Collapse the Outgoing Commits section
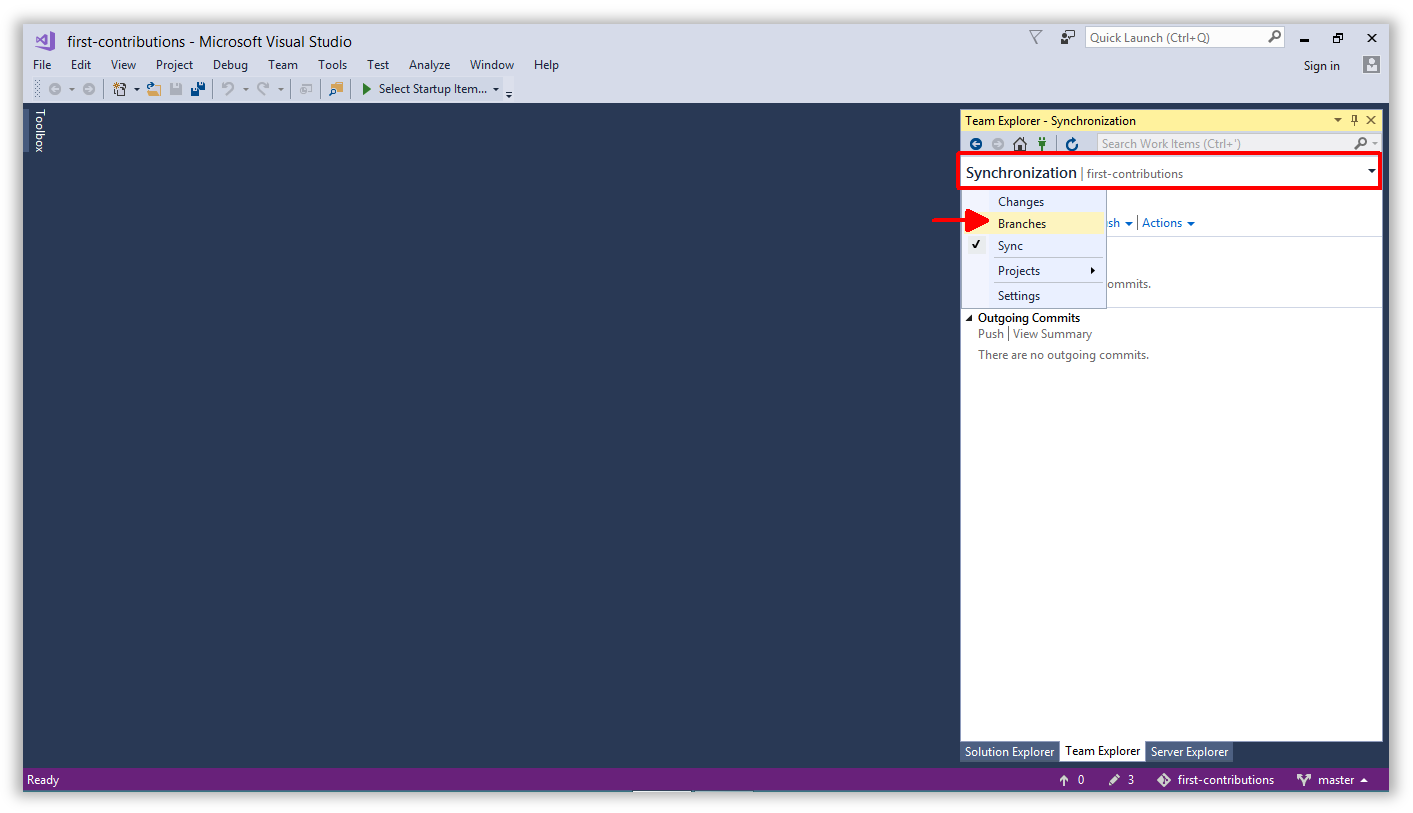The image size is (1413, 813). point(969,318)
